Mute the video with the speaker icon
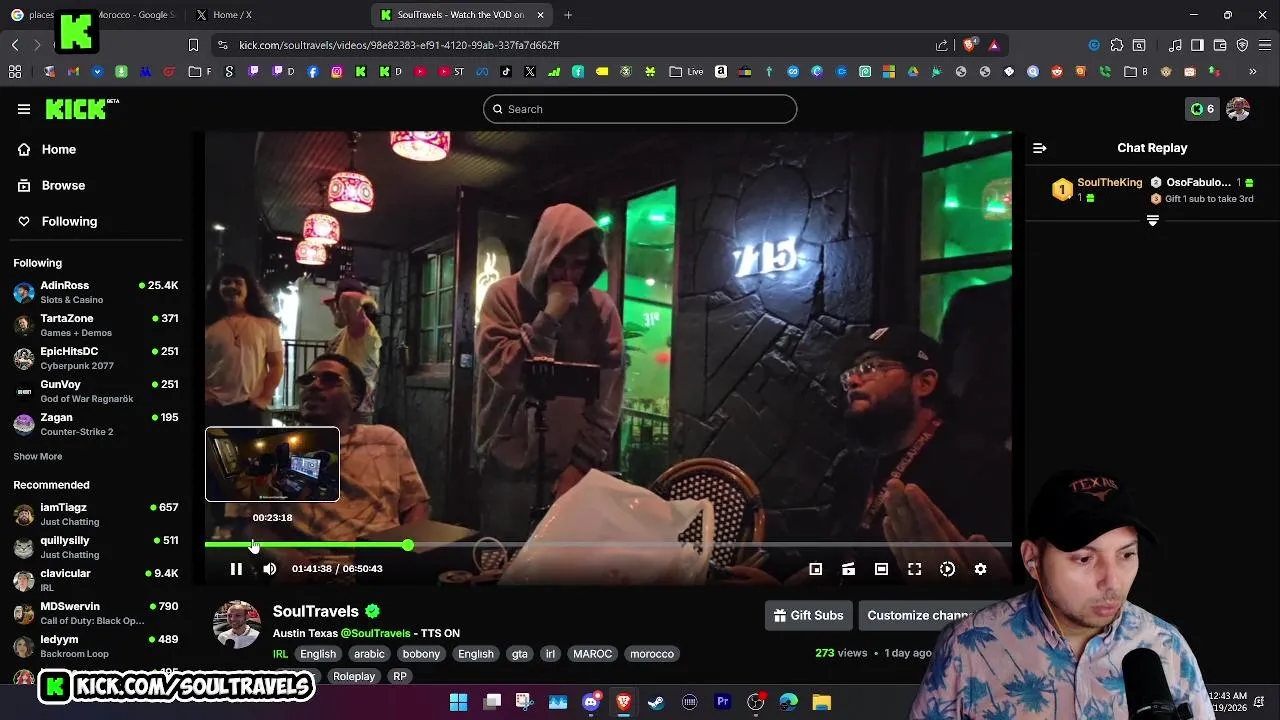The width and height of the screenshot is (1280, 720). coord(270,569)
